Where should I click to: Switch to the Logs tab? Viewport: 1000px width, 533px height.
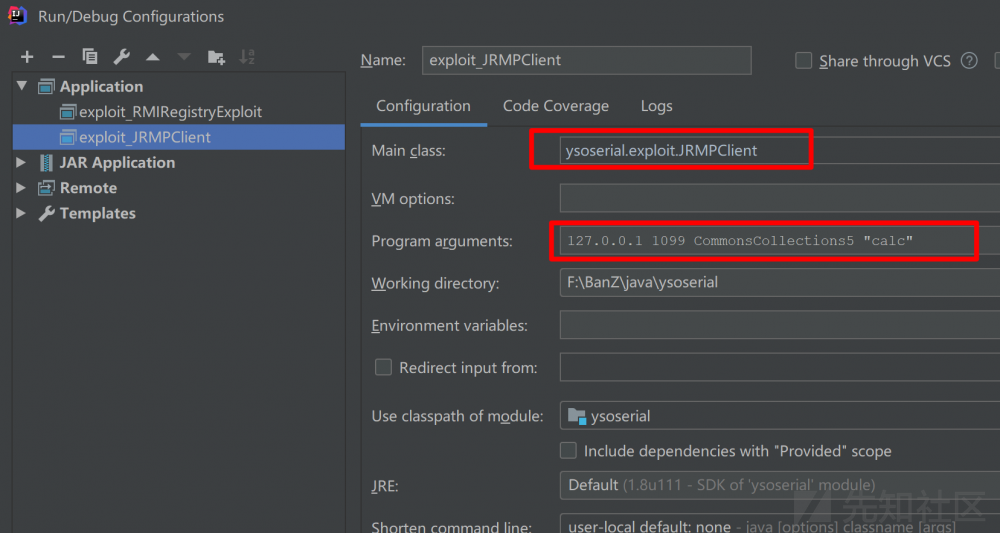657,106
